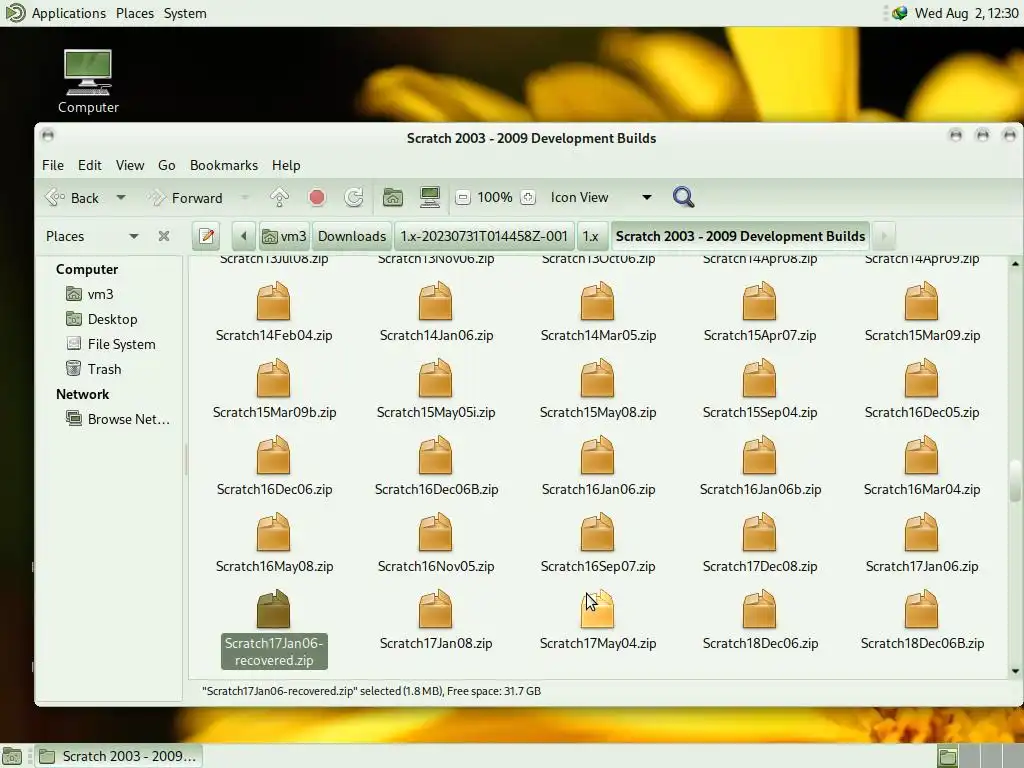Open the Edit menu

click(x=89, y=165)
